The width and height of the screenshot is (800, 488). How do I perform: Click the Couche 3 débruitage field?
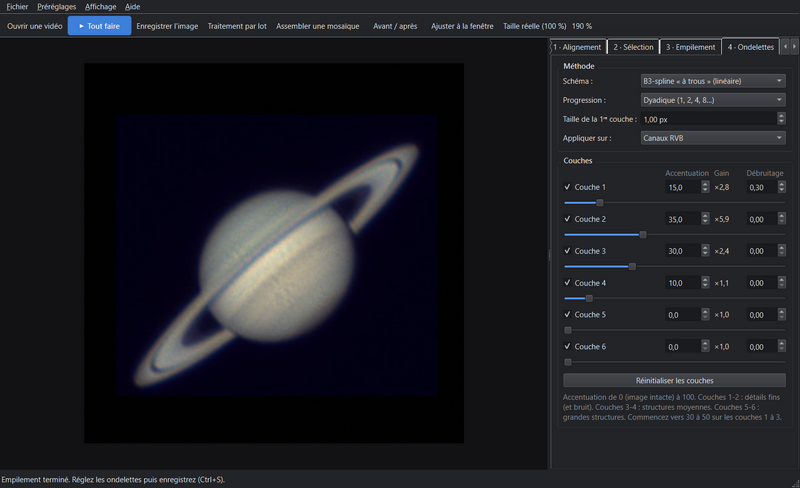(x=762, y=251)
